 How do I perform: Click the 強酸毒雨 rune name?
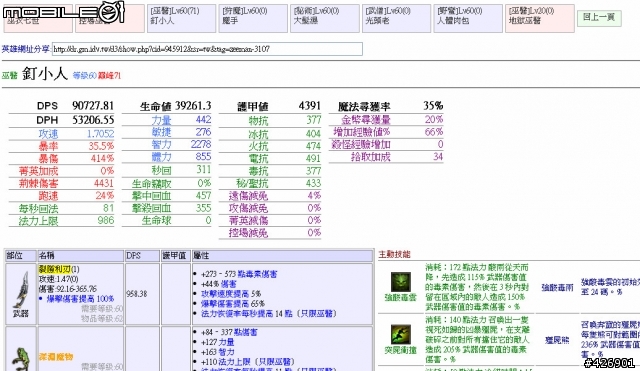[557, 287]
